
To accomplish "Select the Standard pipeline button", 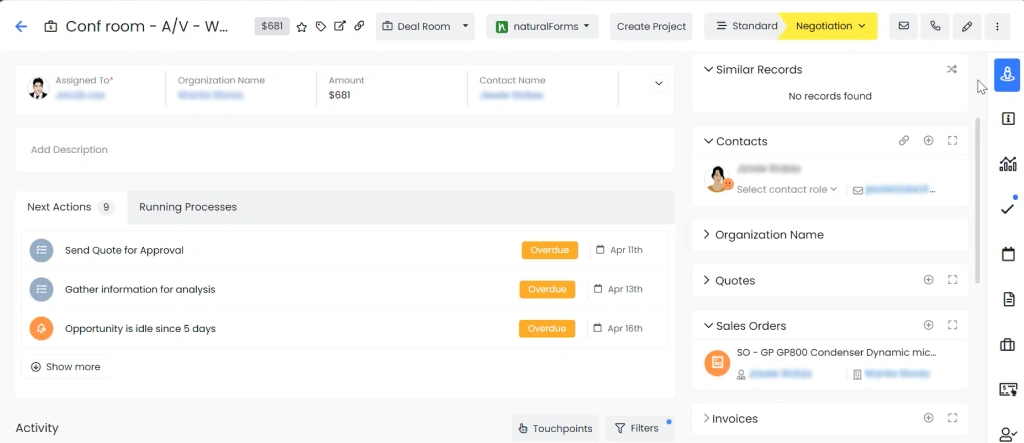I will (746, 26).
